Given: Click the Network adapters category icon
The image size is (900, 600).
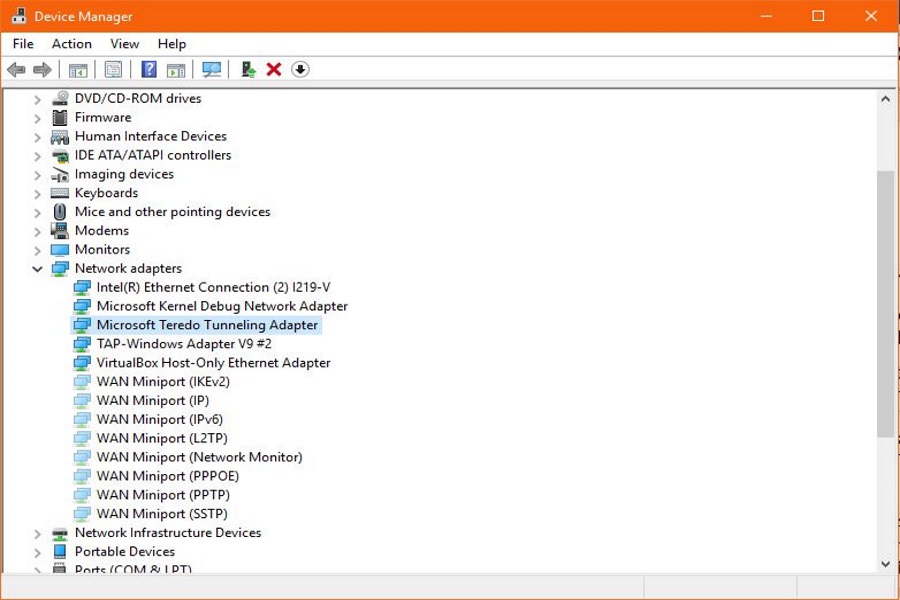Looking at the screenshot, I should click(60, 269).
